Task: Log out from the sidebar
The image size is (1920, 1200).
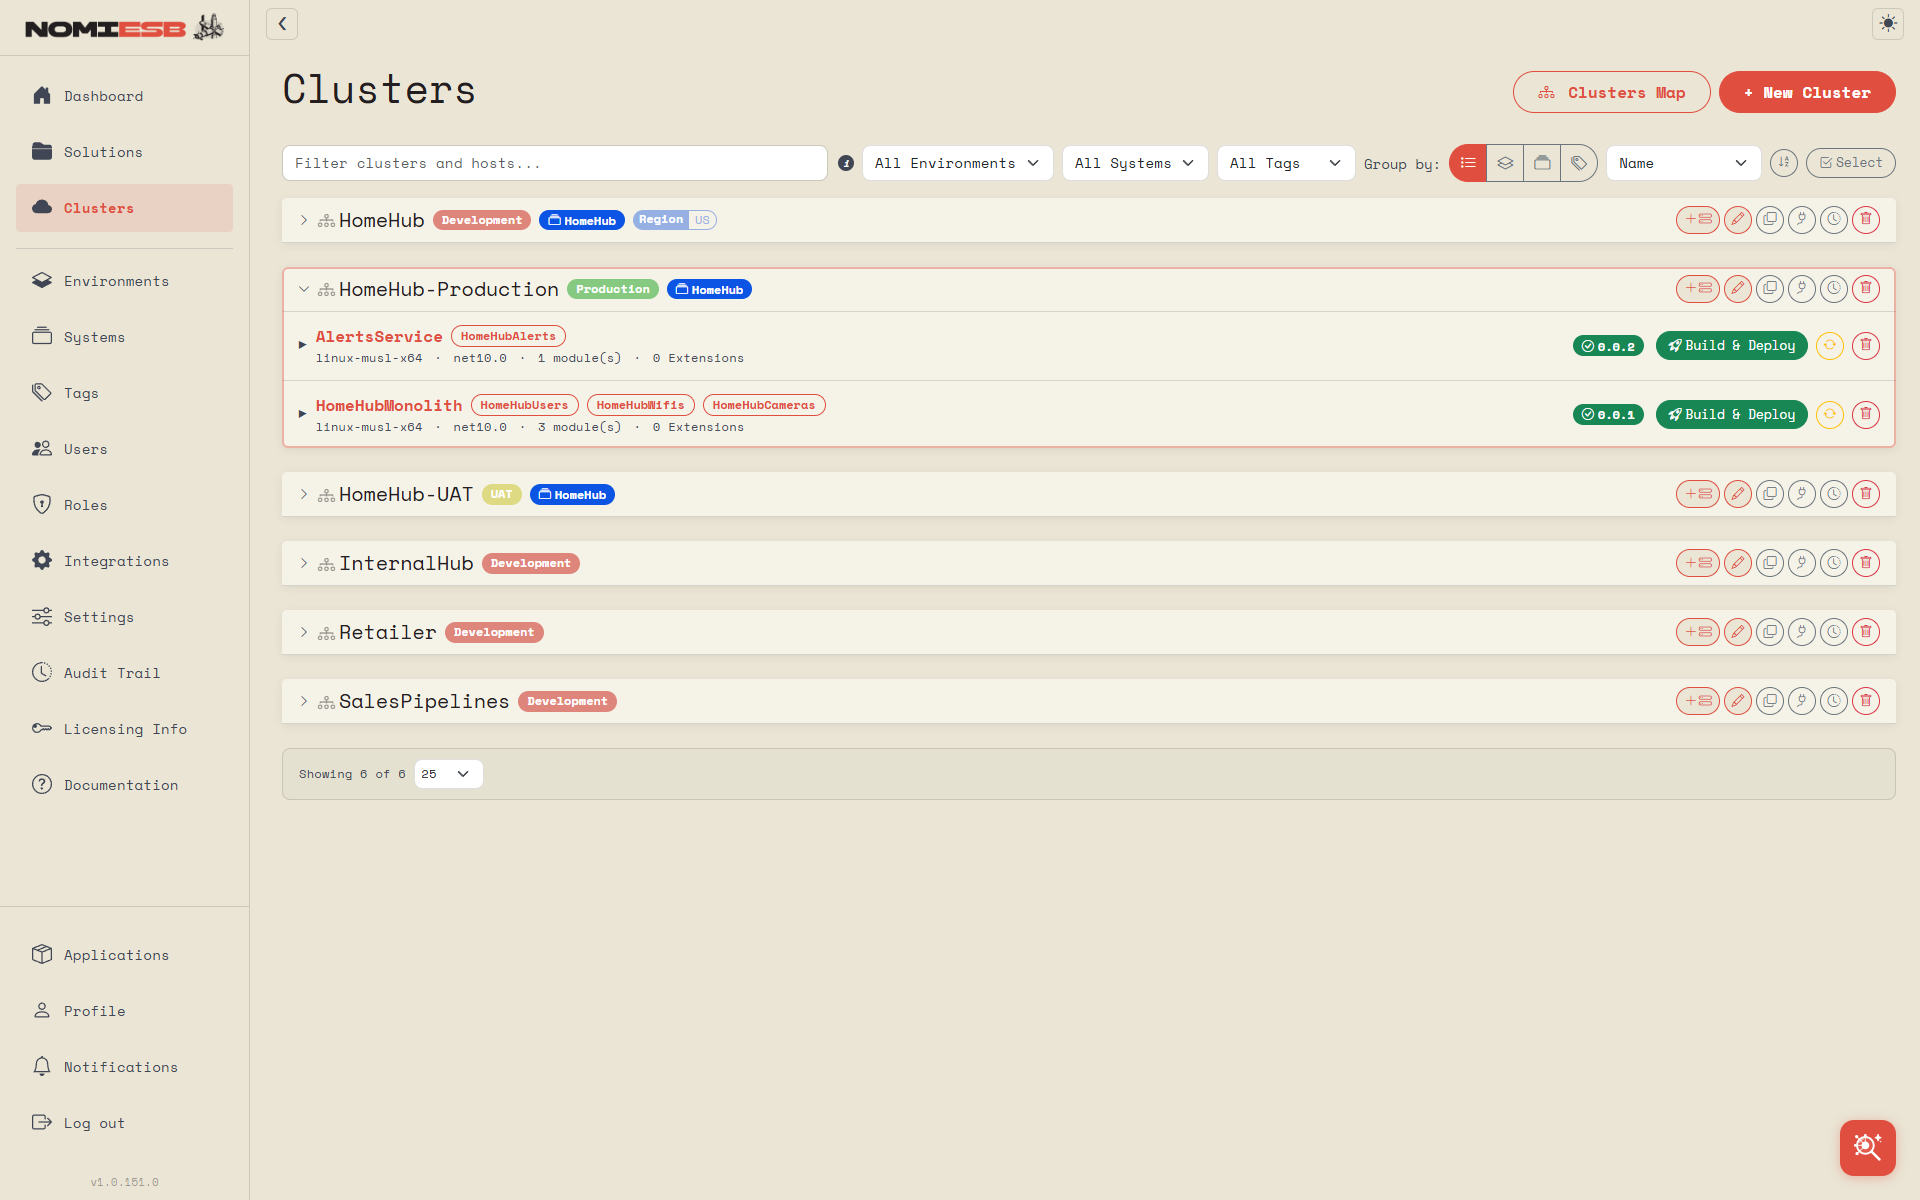Action: pos(124,1123)
